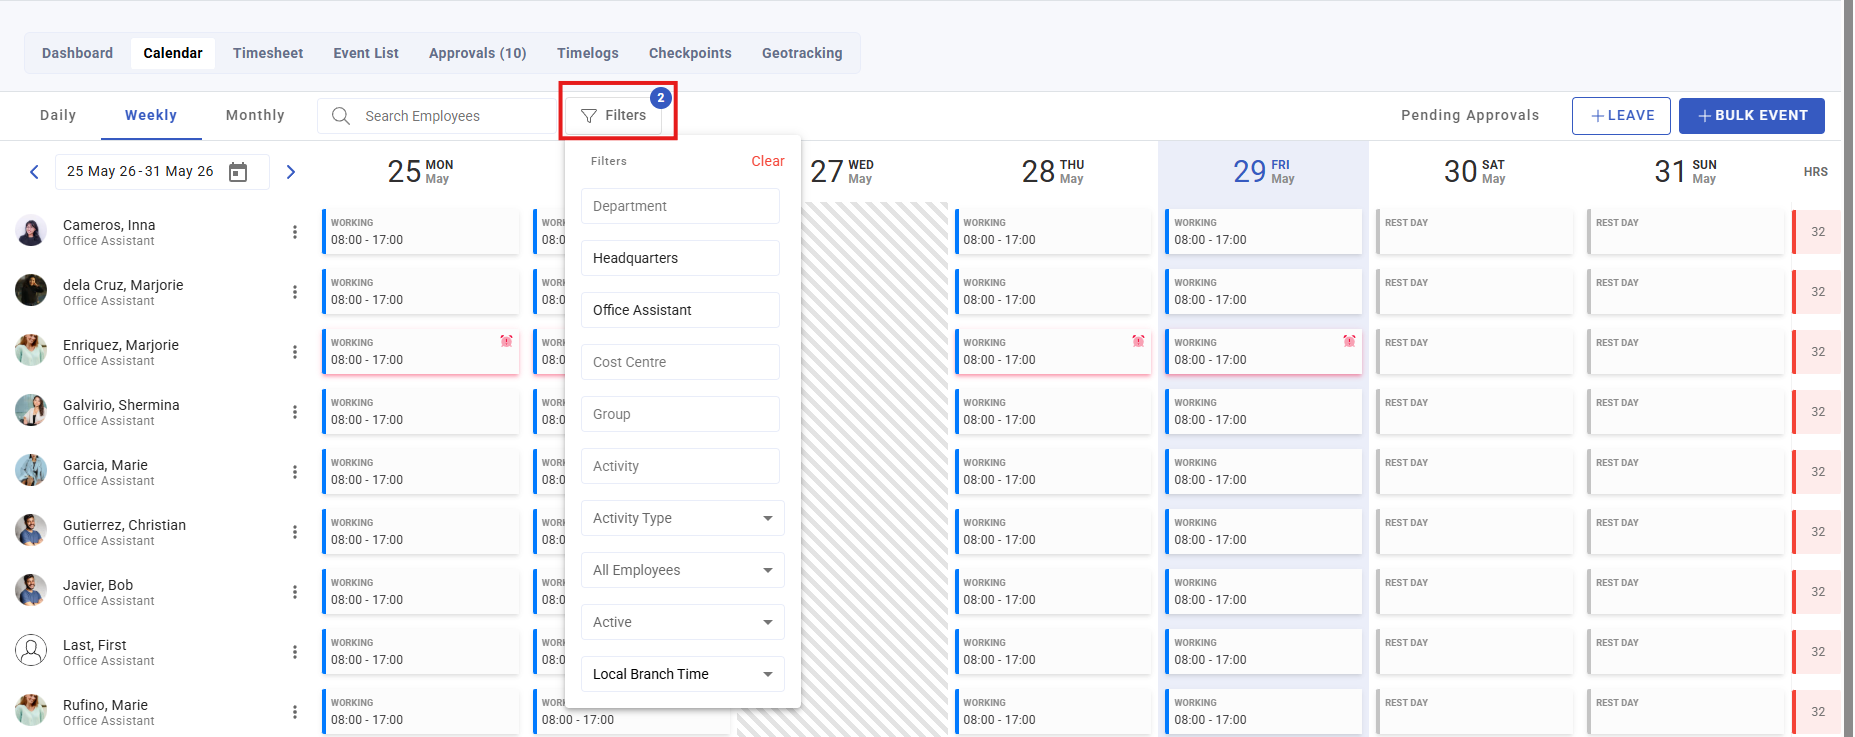Screen dimensions: 1855x737
Task: Open Timelogs tab
Action: click(588, 53)
